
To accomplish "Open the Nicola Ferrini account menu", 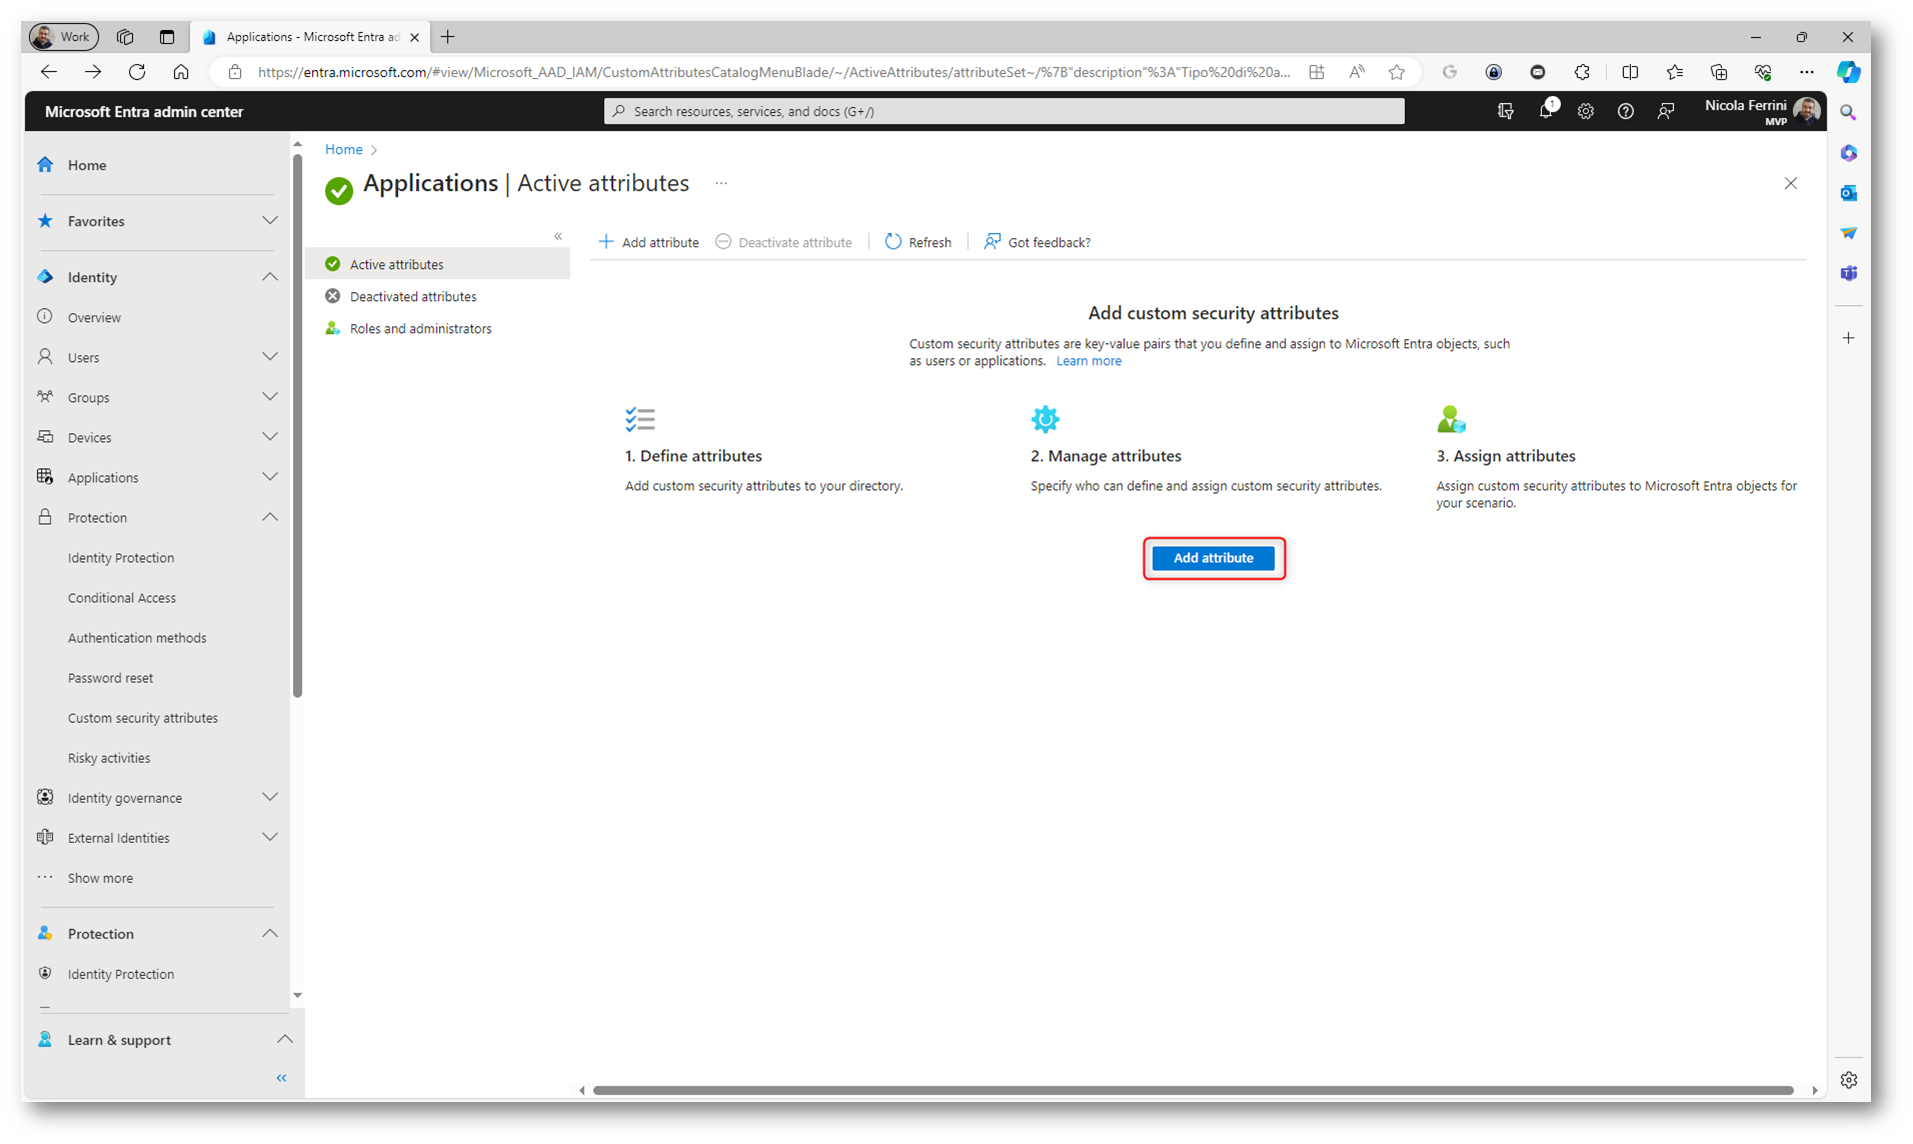I will [x=1762, y=111].
